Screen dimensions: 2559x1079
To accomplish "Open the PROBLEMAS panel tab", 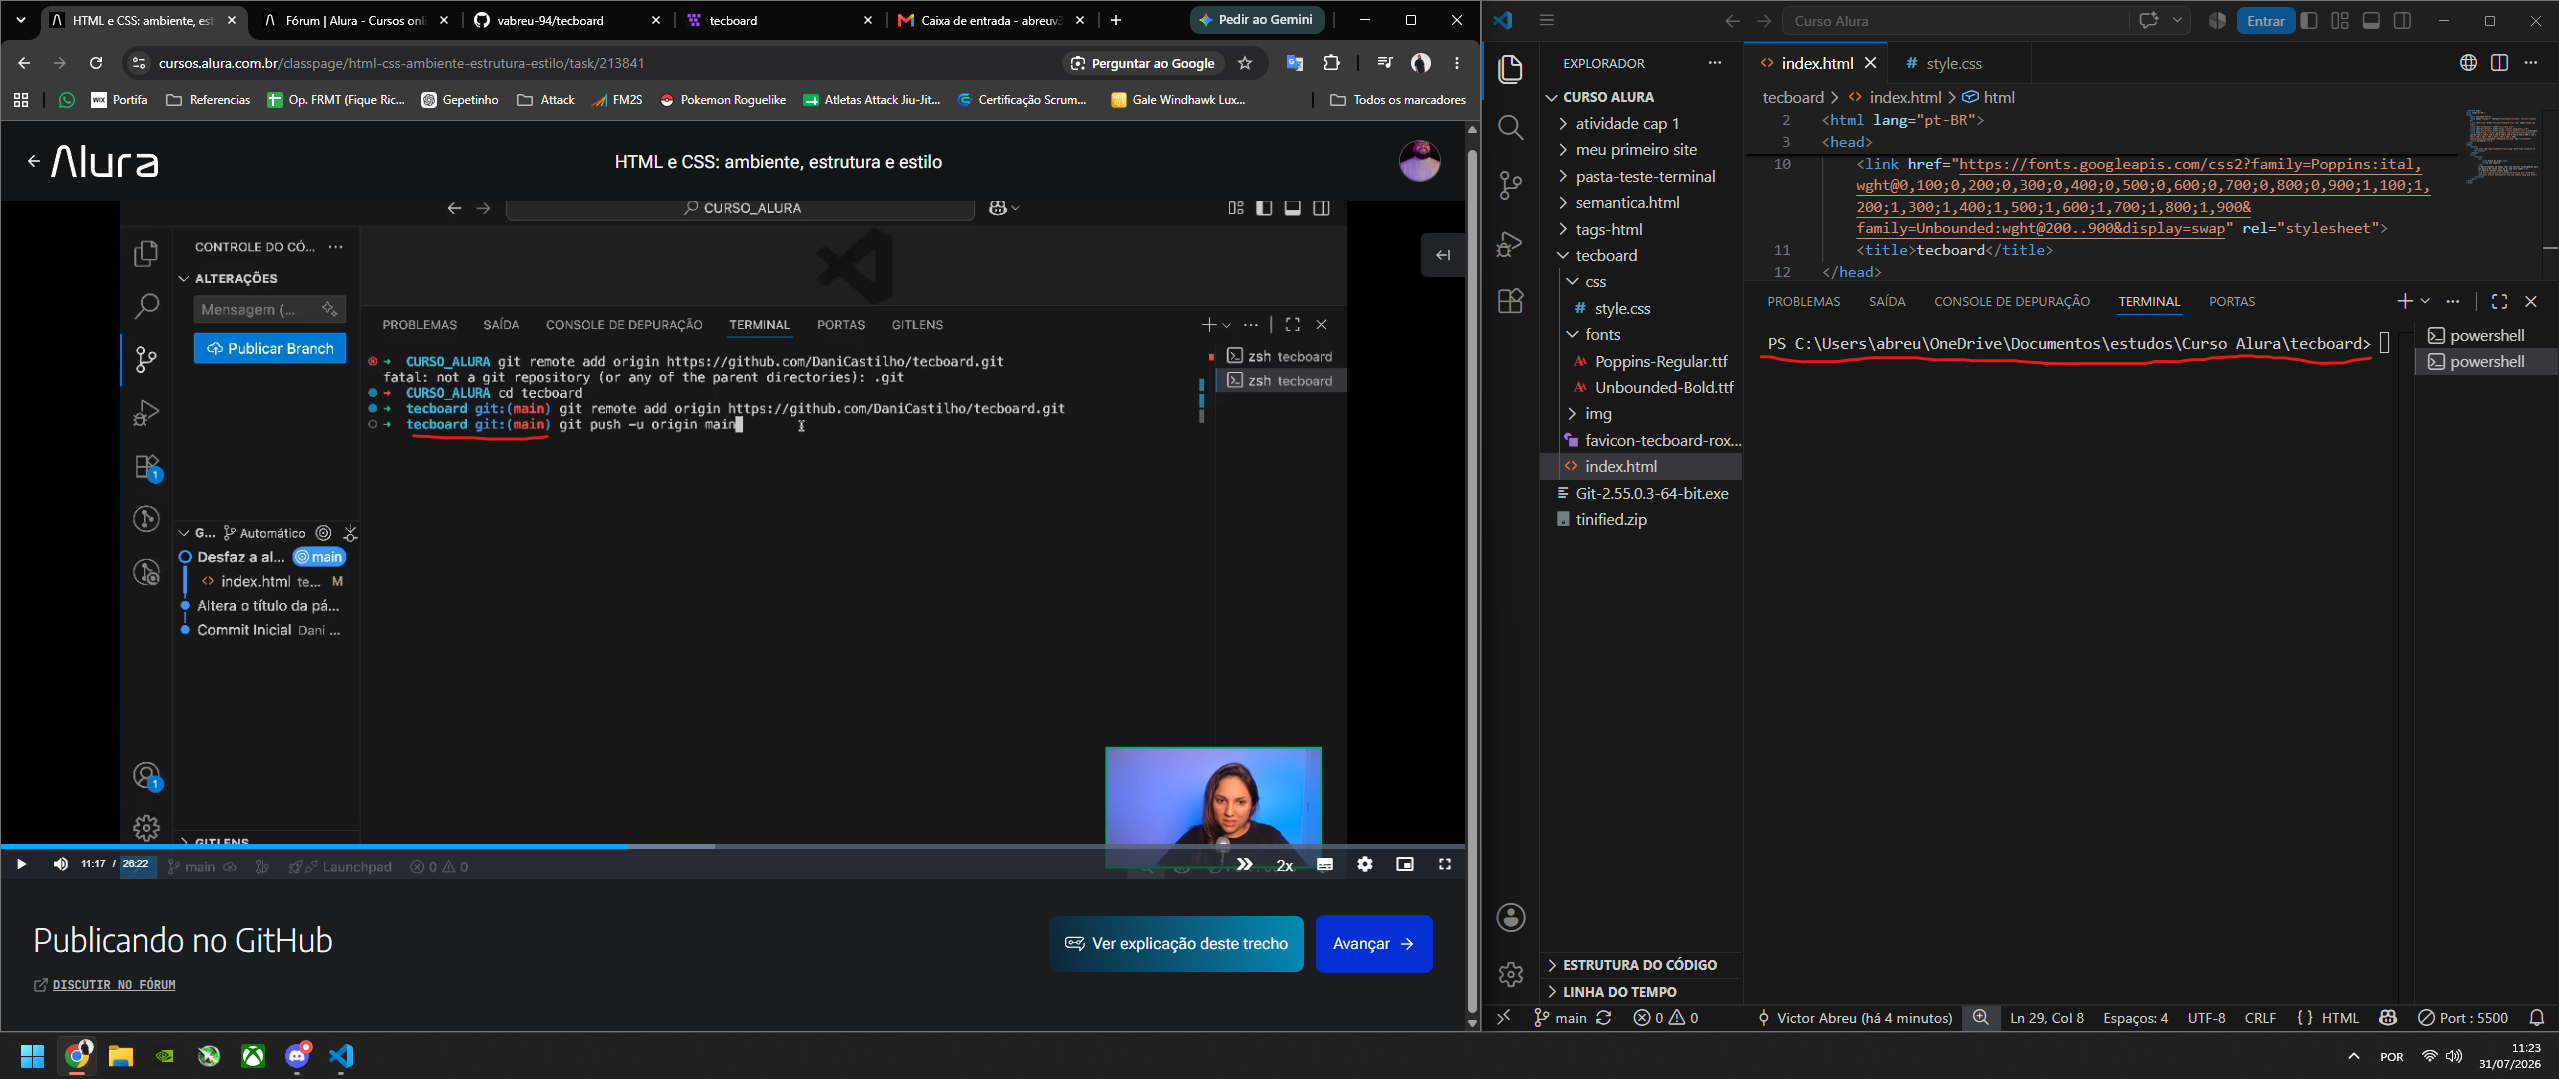I will point(1803,301).
